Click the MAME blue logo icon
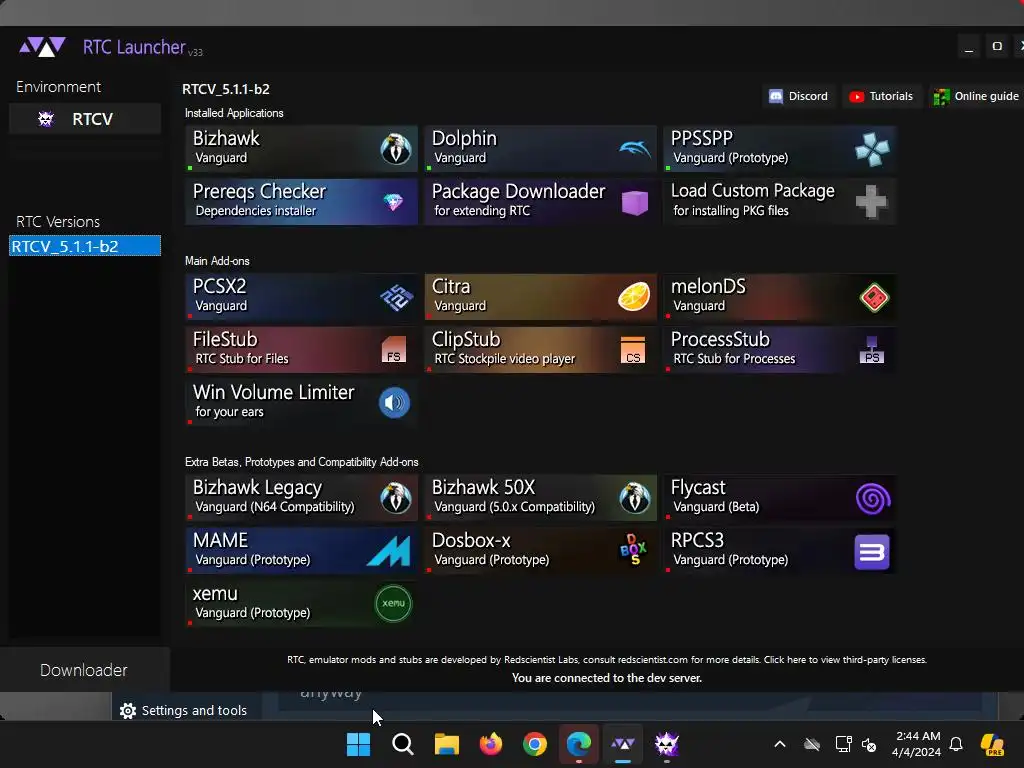This screenshot has height=768, width=1024. coord(389,551)
